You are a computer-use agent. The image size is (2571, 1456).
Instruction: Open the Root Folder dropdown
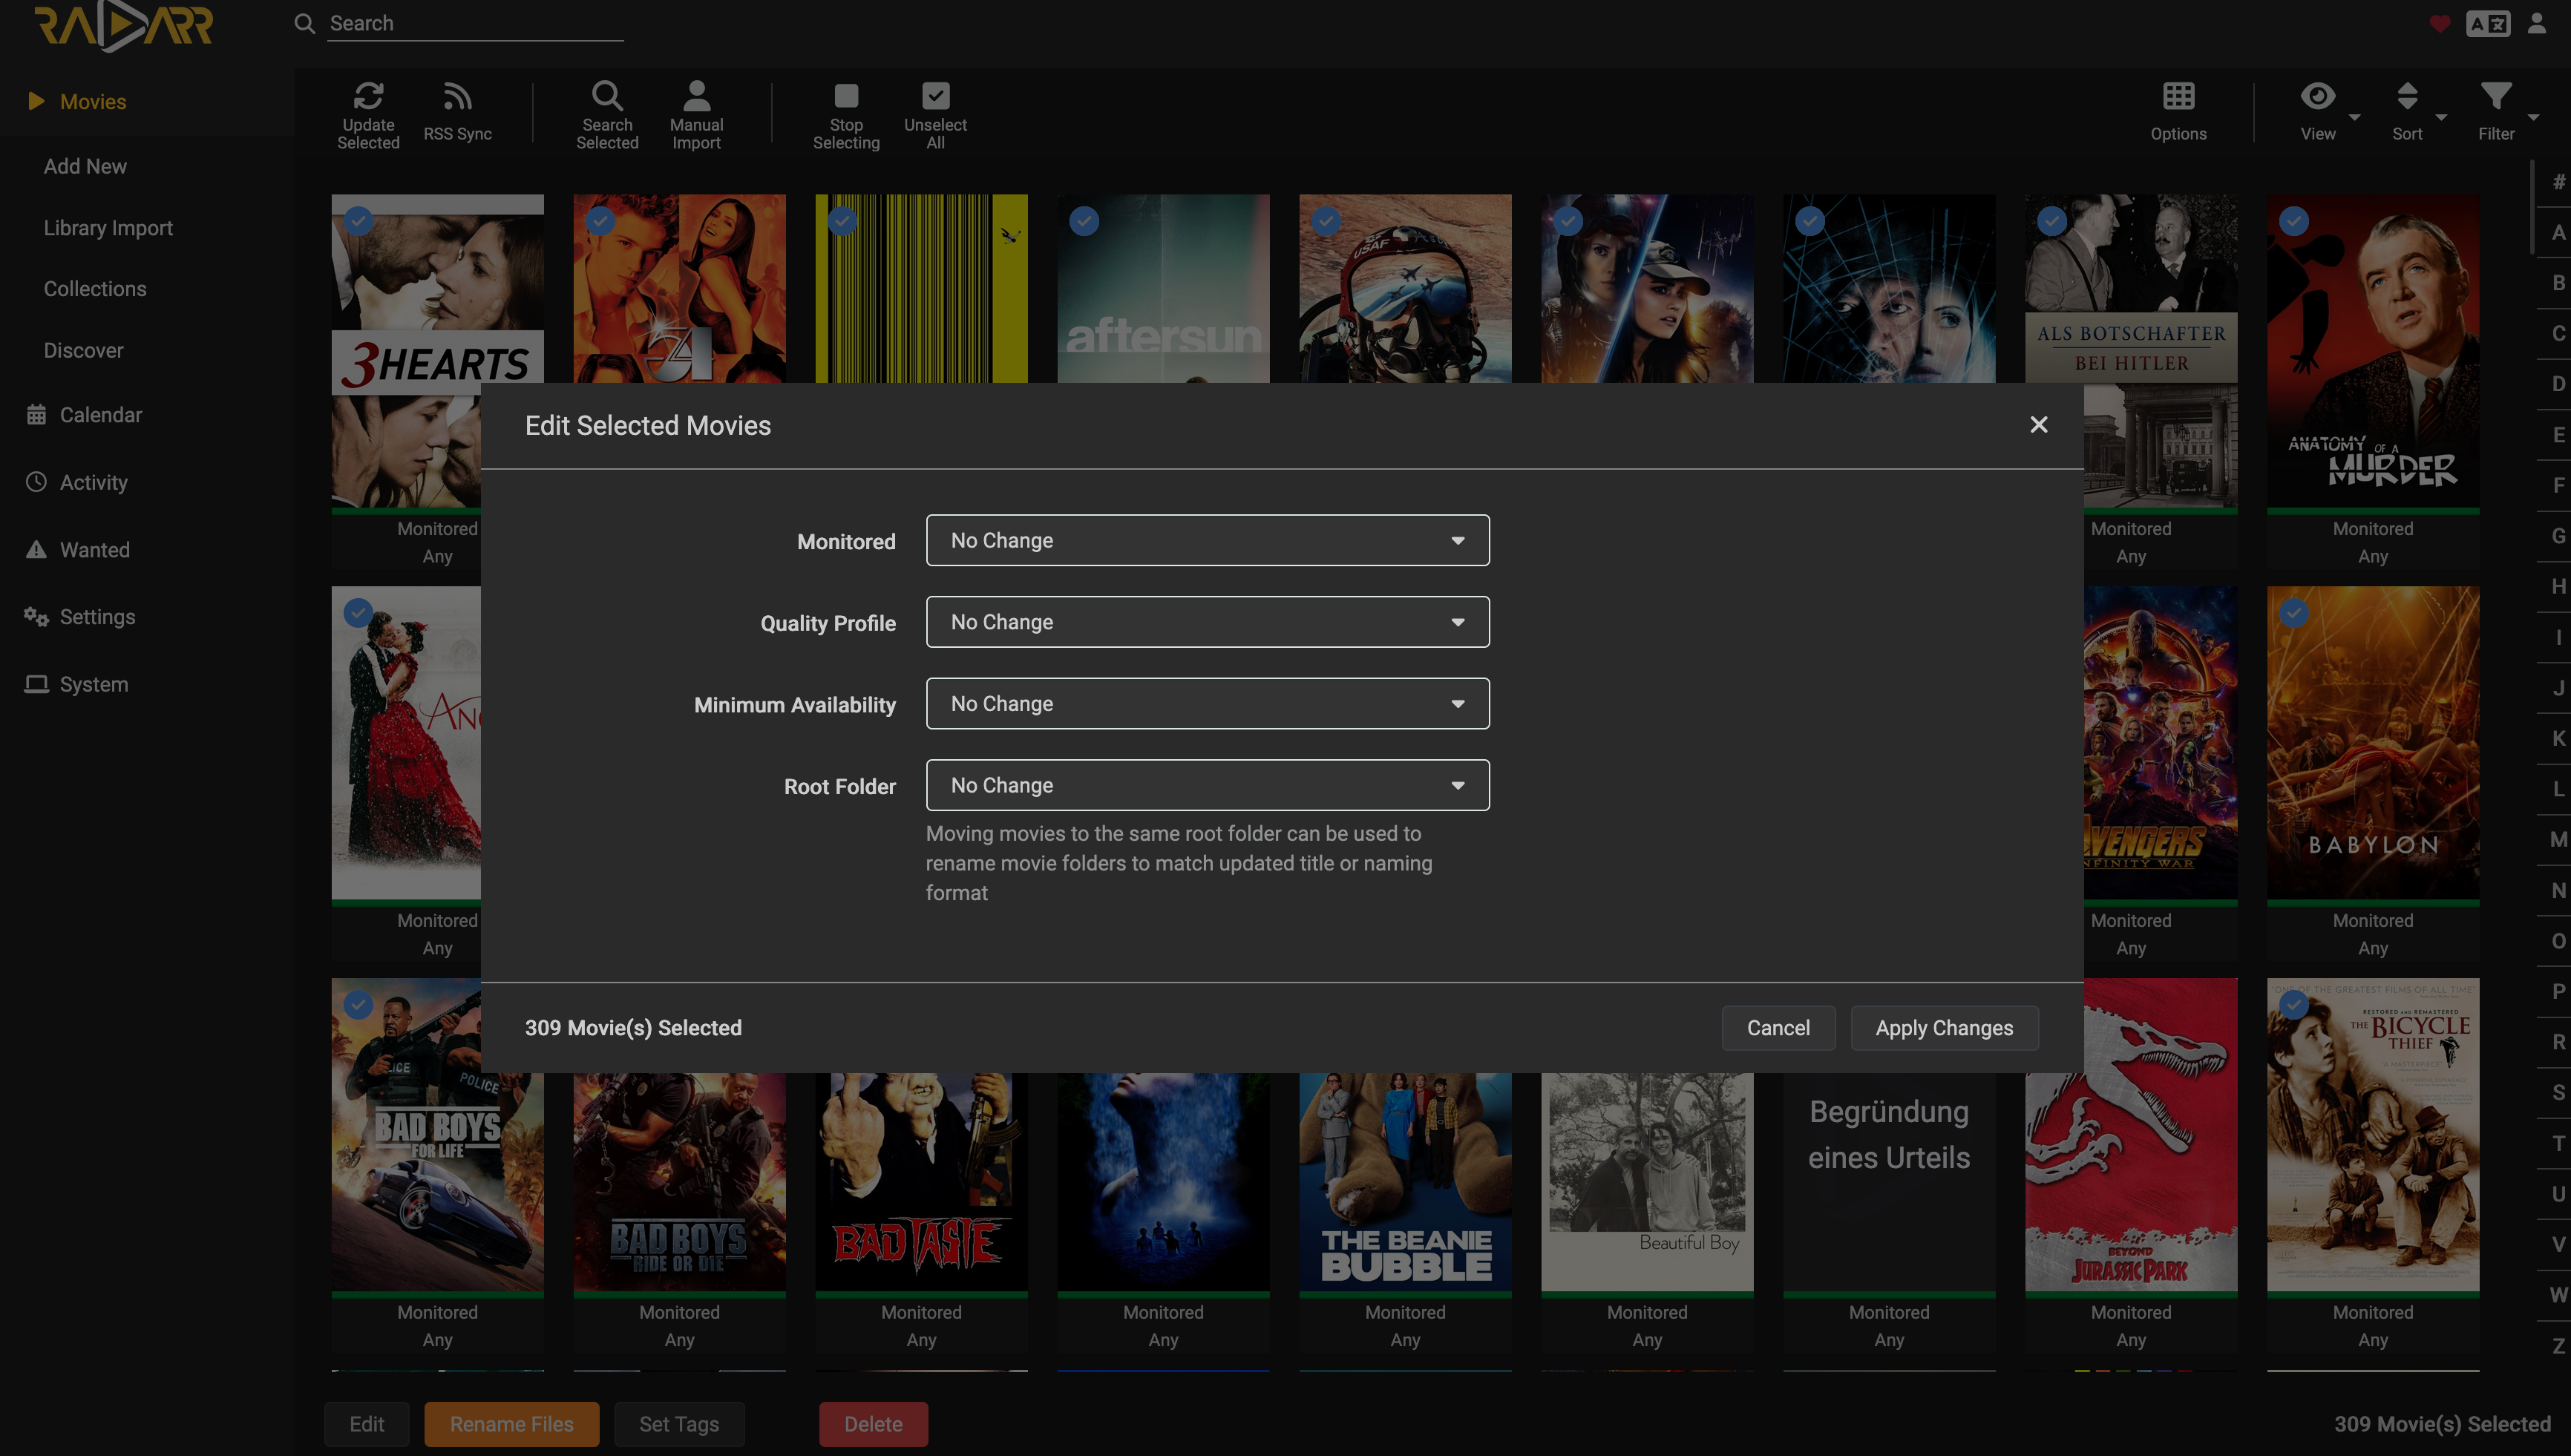[x=1207, y=785]
